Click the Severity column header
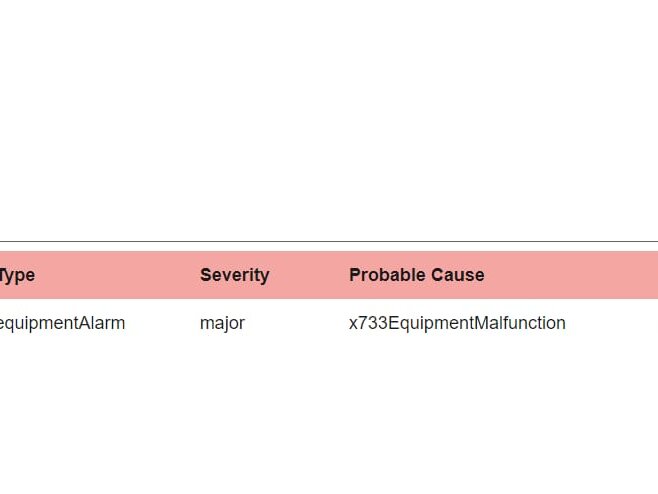This screenshot has width=658, height=494. [x=234, y=275]
